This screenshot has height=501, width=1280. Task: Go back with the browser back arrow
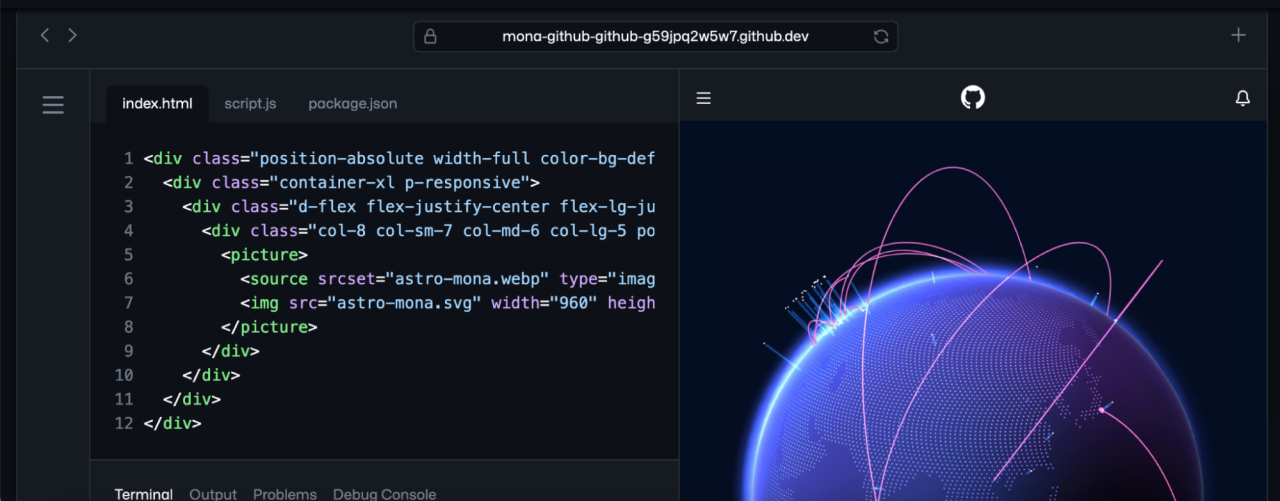click(45, 35)
